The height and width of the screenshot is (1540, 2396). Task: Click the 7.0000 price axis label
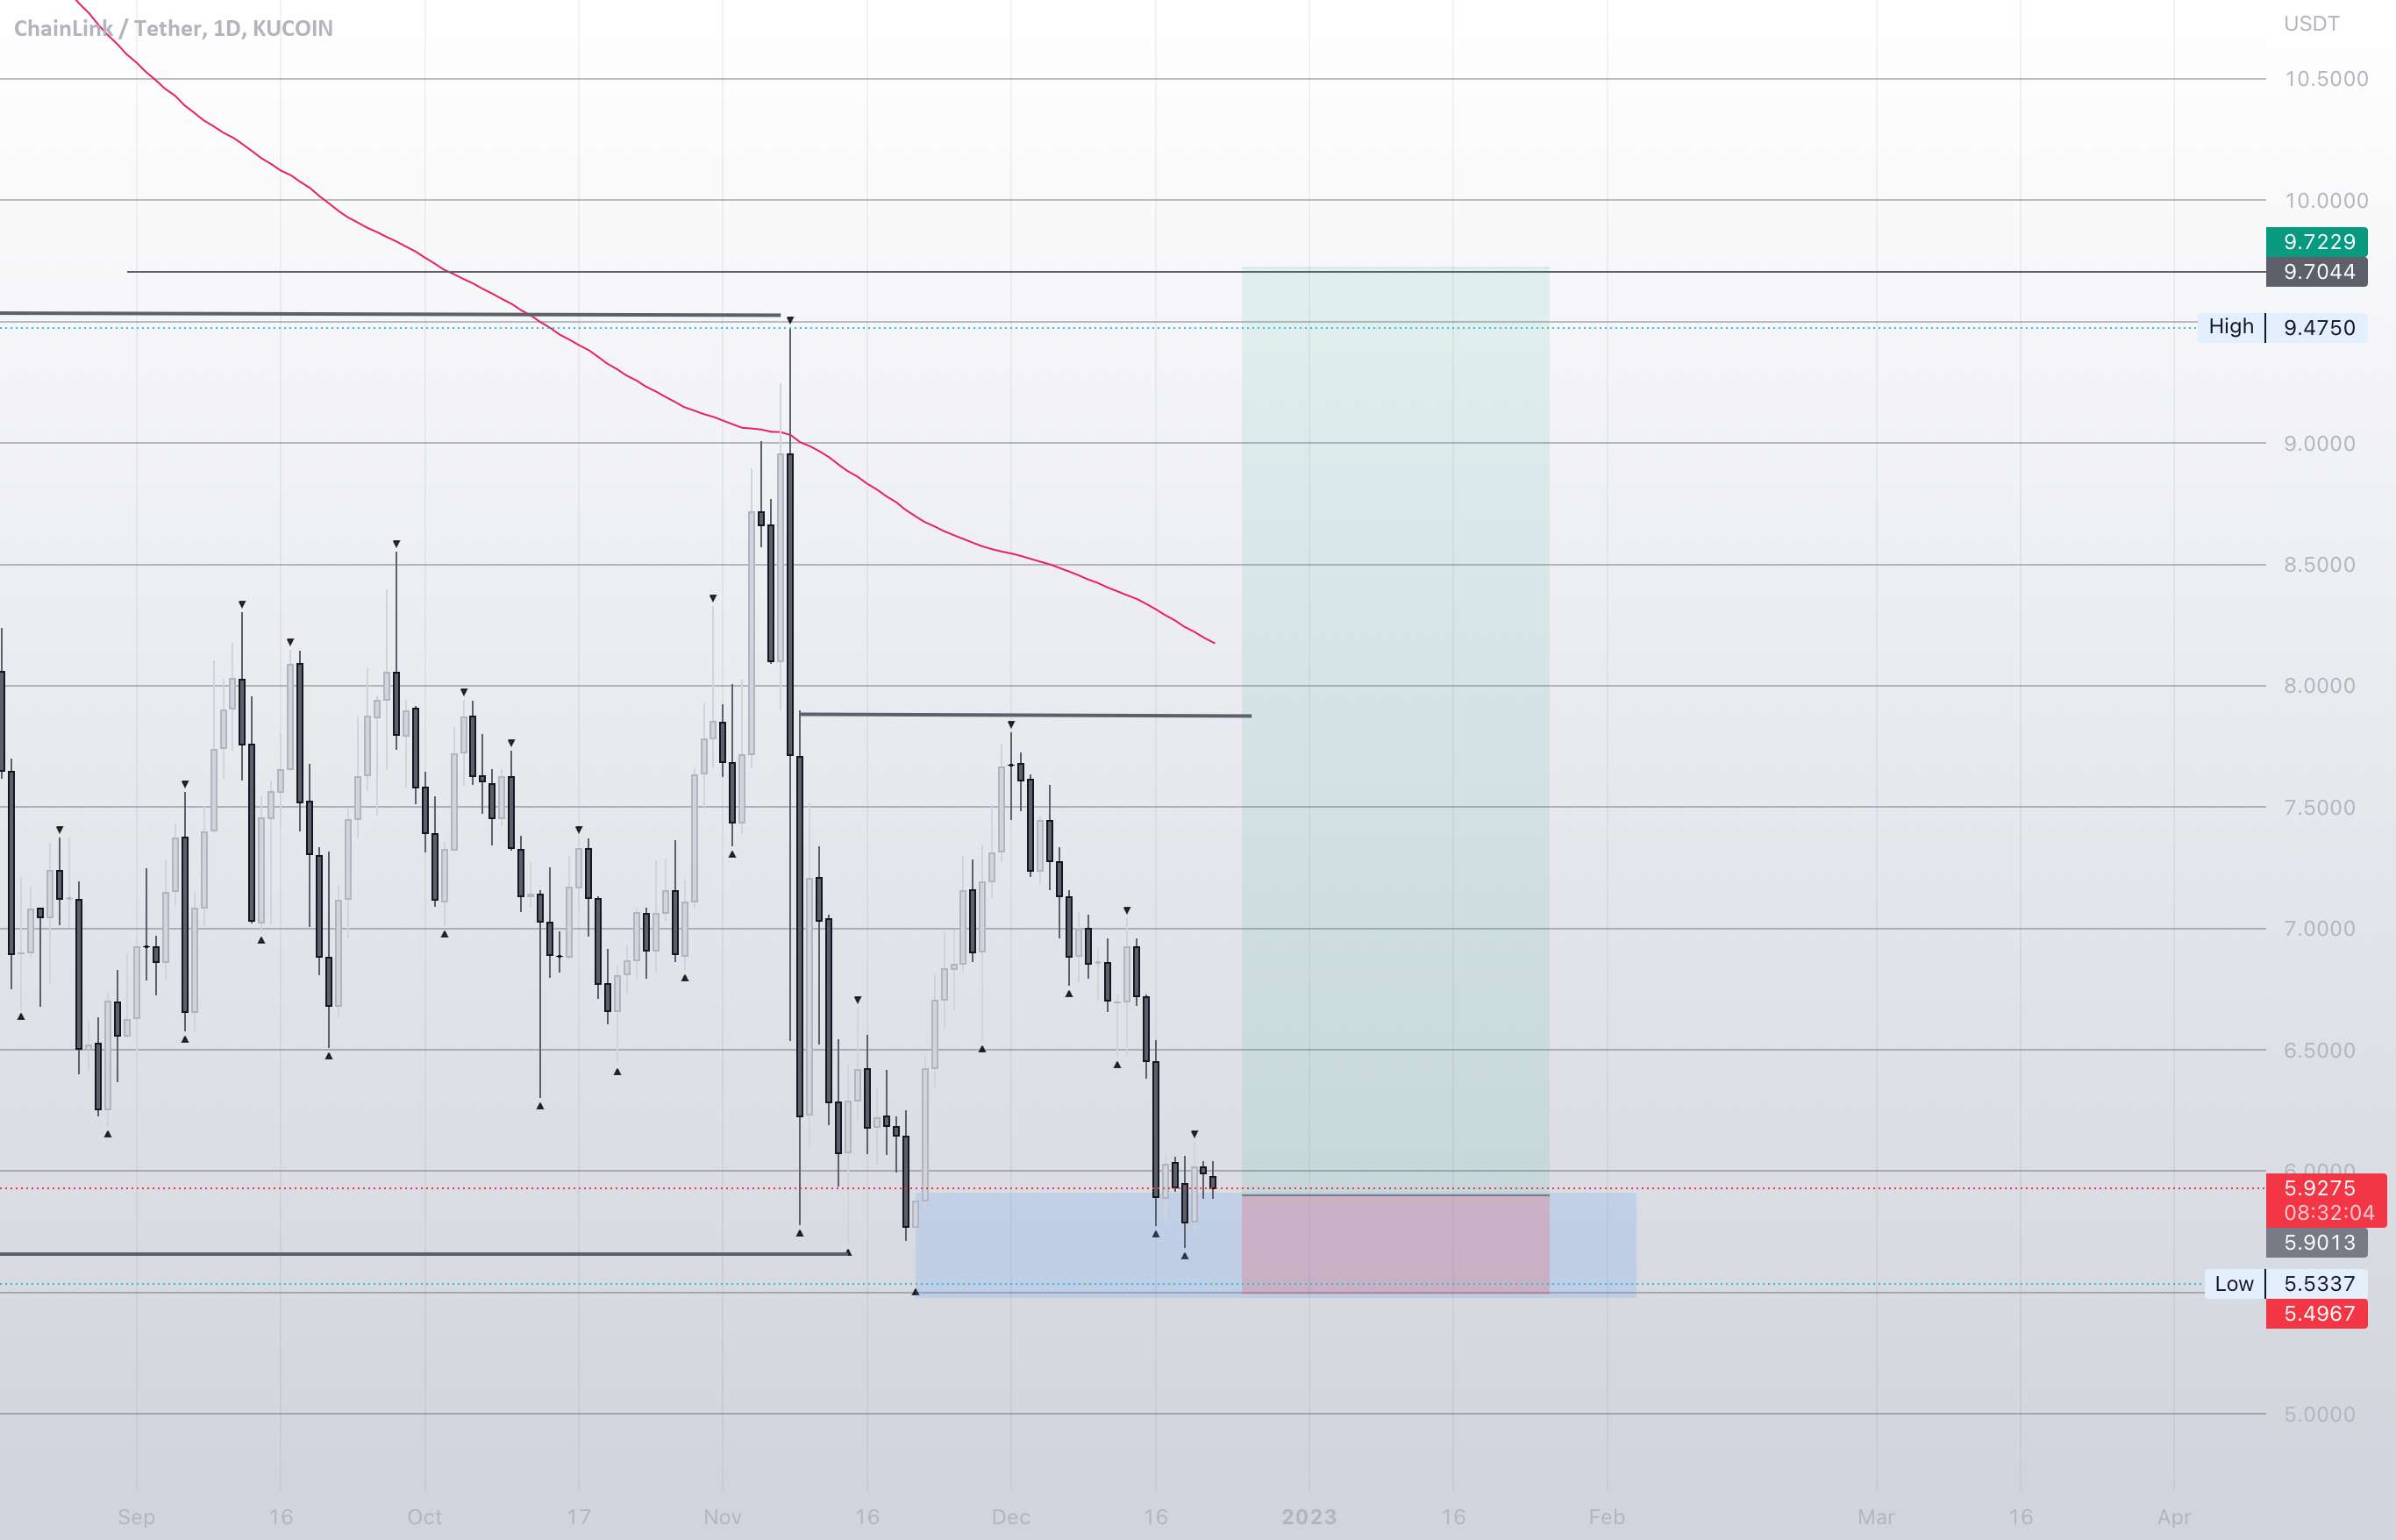[2319, 929]
